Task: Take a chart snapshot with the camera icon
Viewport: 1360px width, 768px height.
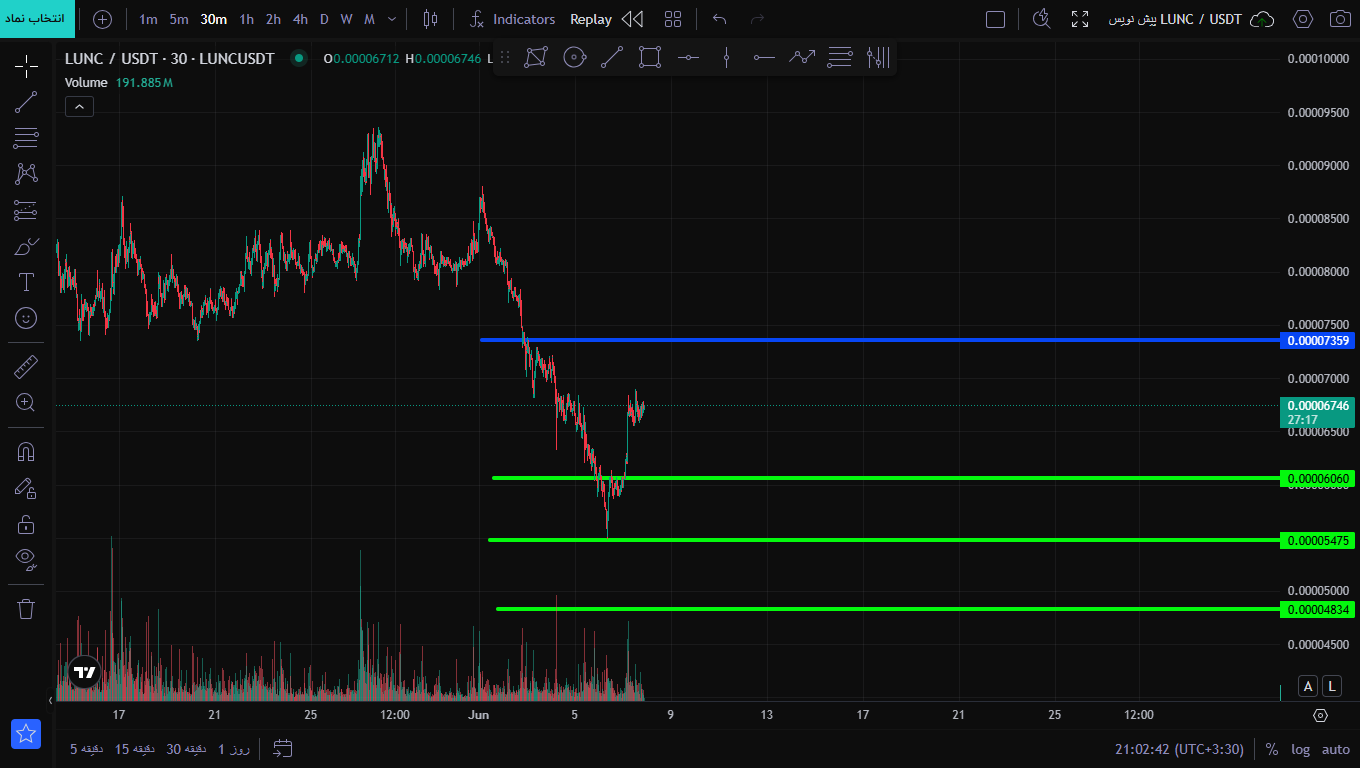Action: 1339,19
